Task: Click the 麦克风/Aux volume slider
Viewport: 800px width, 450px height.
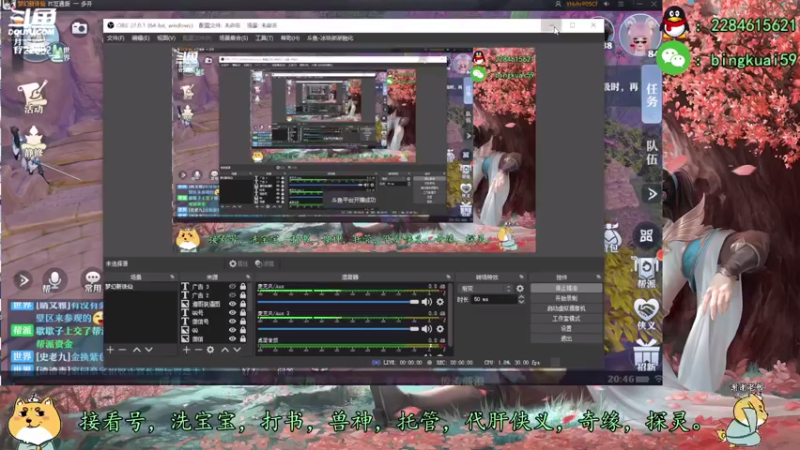Action: 338,302
